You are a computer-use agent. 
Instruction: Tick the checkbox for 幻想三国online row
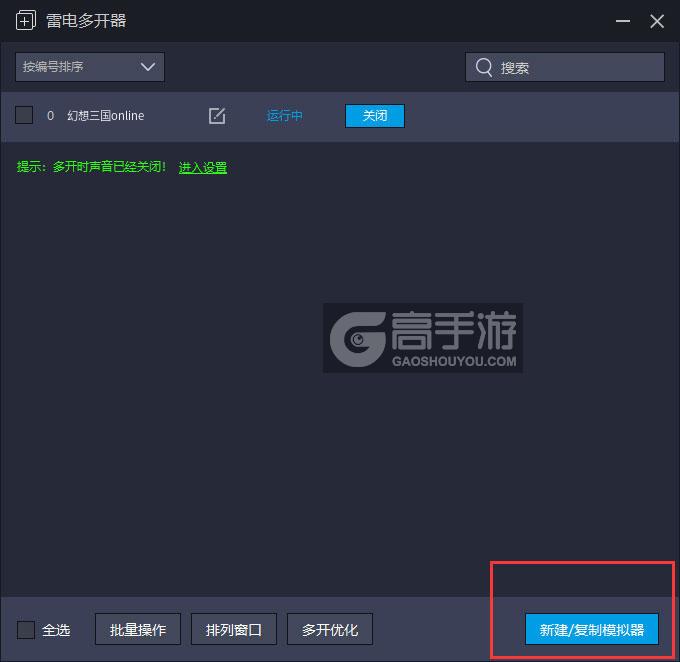[x=24, y=115]
